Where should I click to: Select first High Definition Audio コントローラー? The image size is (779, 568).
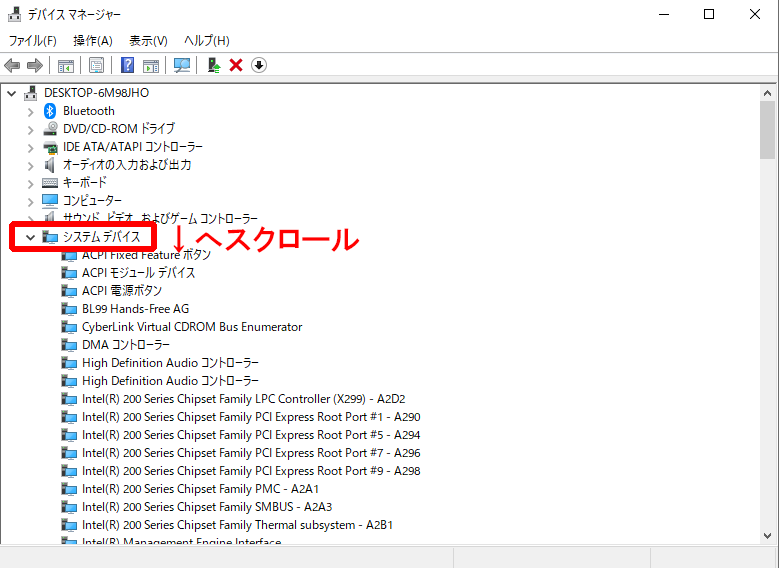pos(170,363)
